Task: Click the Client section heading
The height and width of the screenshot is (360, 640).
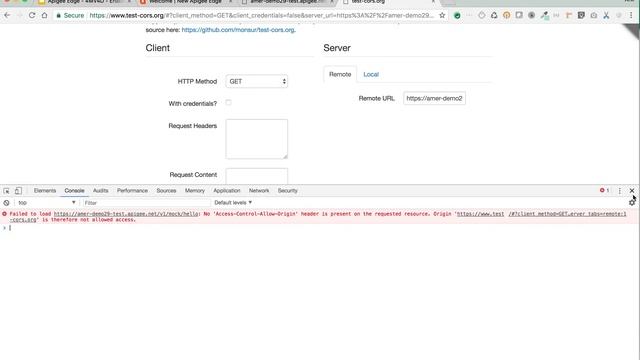Action: [x=158, y=48]
